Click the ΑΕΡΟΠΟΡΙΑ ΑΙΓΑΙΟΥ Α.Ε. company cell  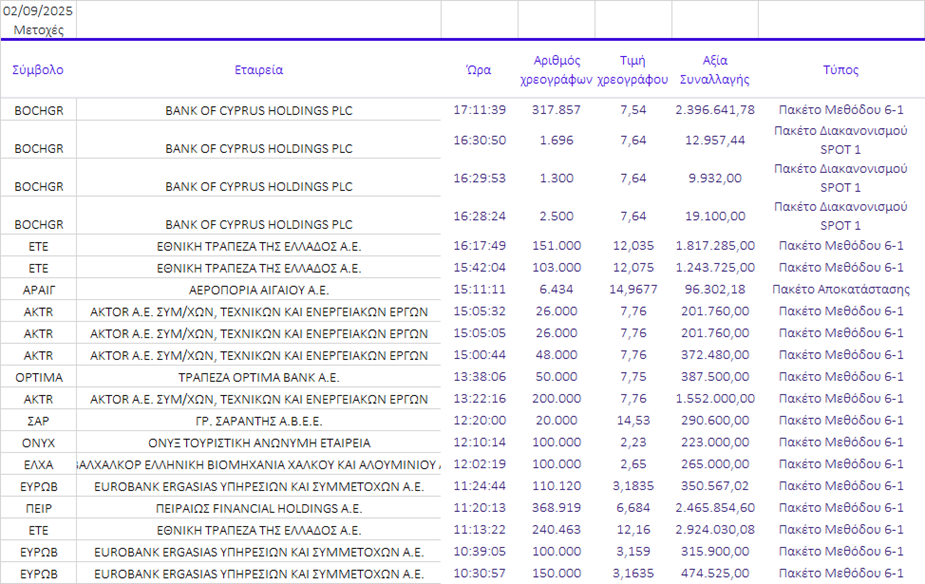tap(259, 290)
